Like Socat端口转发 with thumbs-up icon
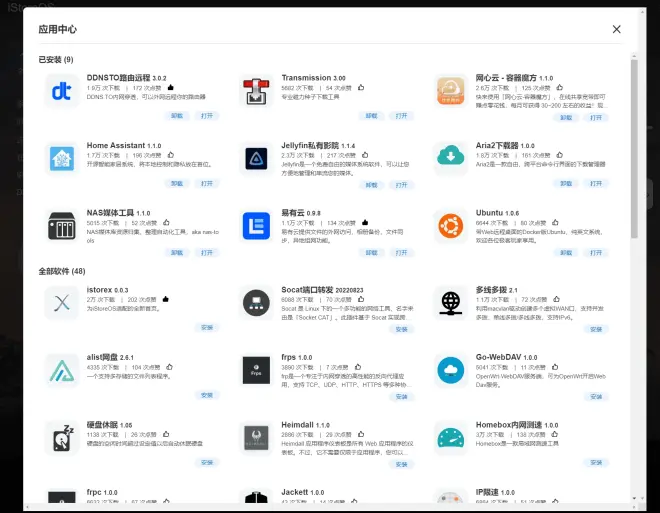Screen dimensions: 660x513 (361, 299)
